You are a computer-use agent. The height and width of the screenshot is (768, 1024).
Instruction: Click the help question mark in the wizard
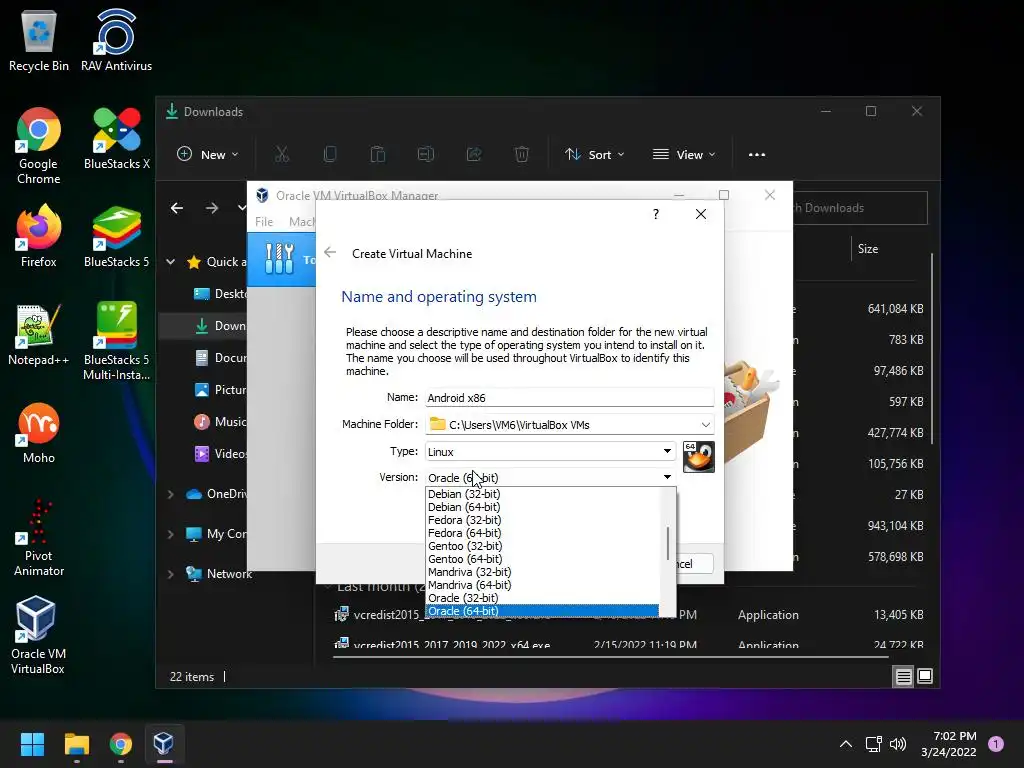[x=656, y=214]
